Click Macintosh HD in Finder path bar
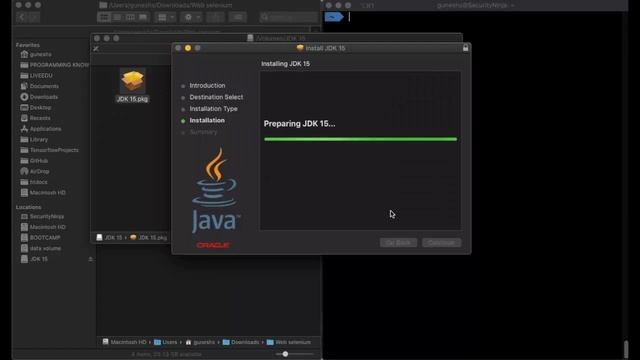 point(124,342)
